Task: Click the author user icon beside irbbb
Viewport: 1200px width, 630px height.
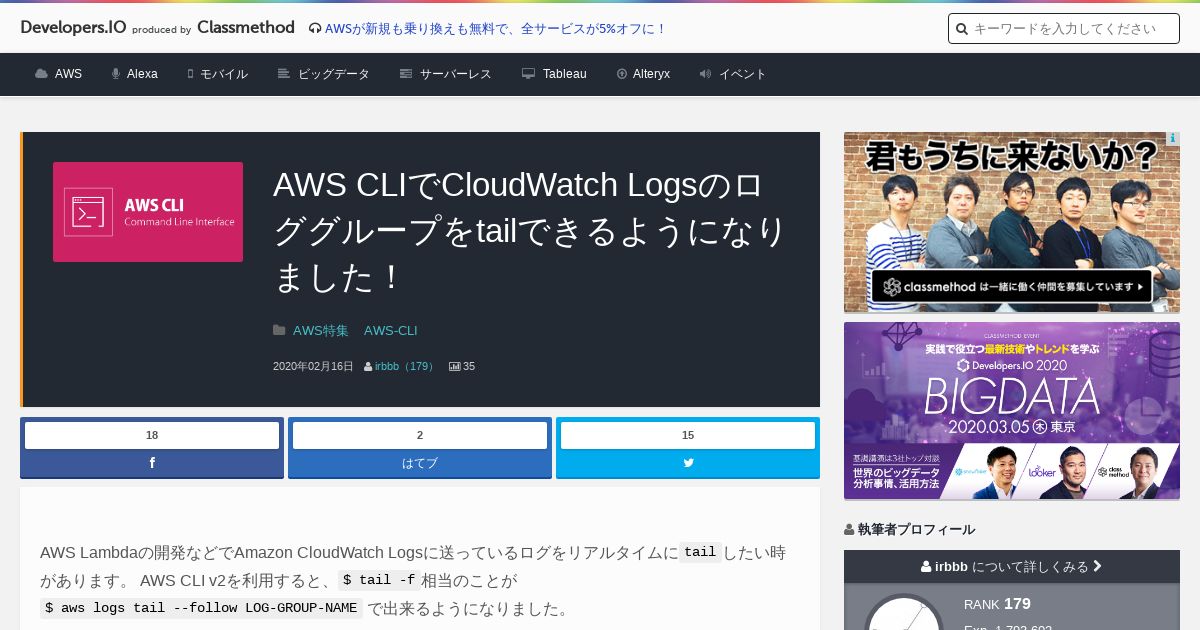Action: 368,367
